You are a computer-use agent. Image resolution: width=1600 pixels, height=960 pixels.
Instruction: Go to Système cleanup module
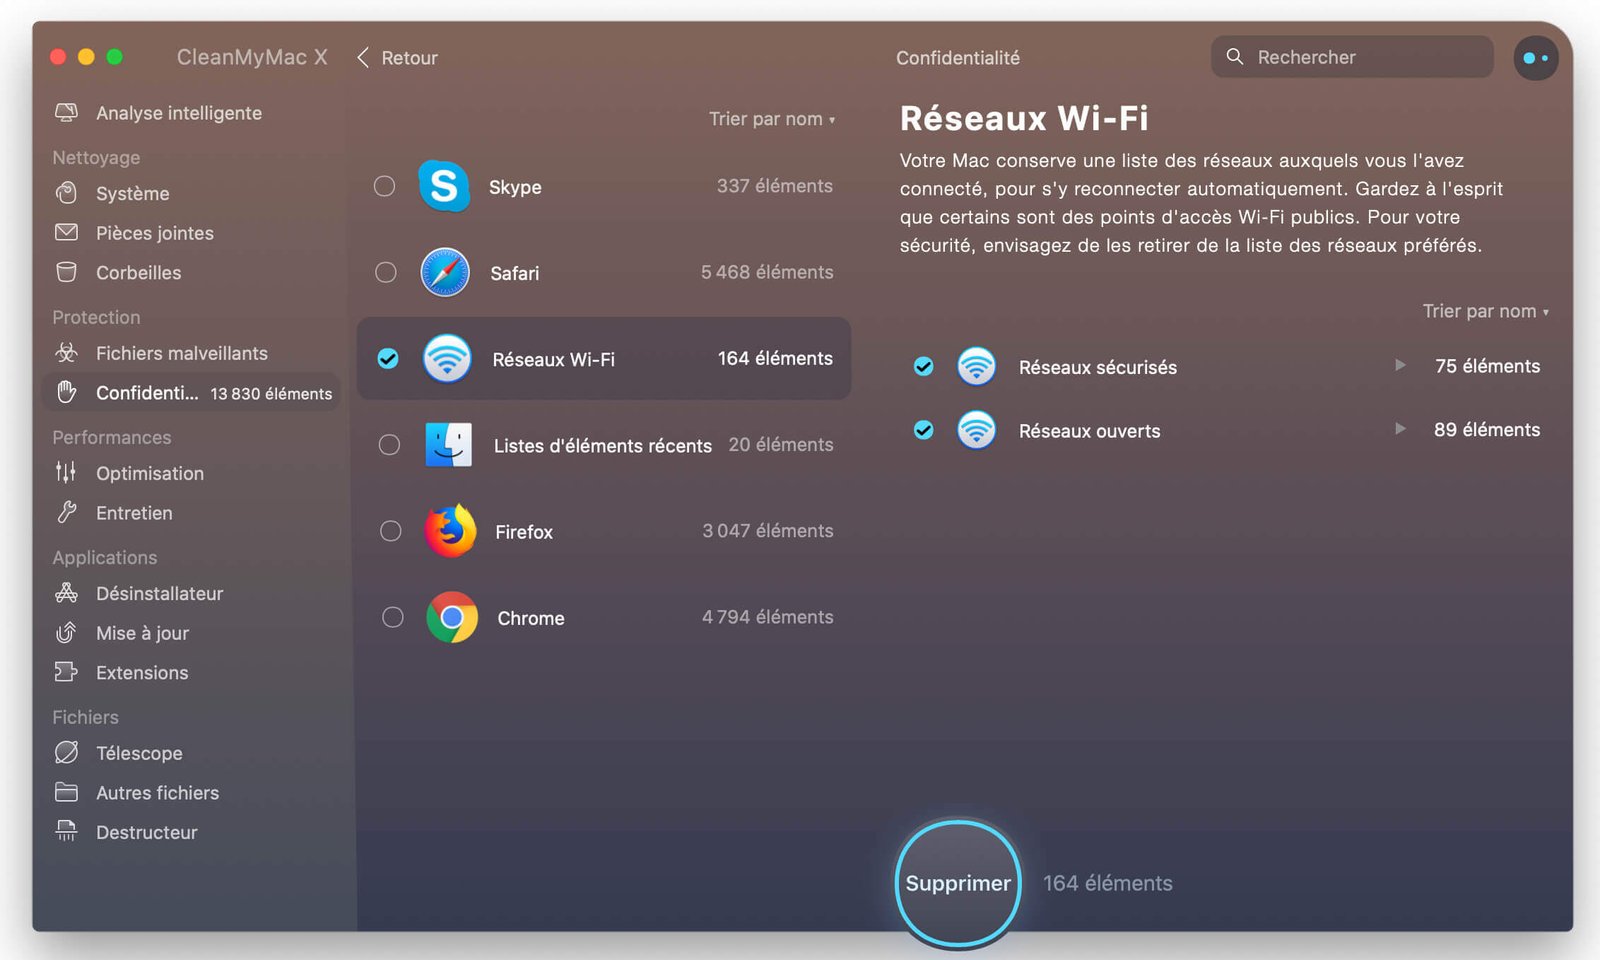click(x=133, y=193)
